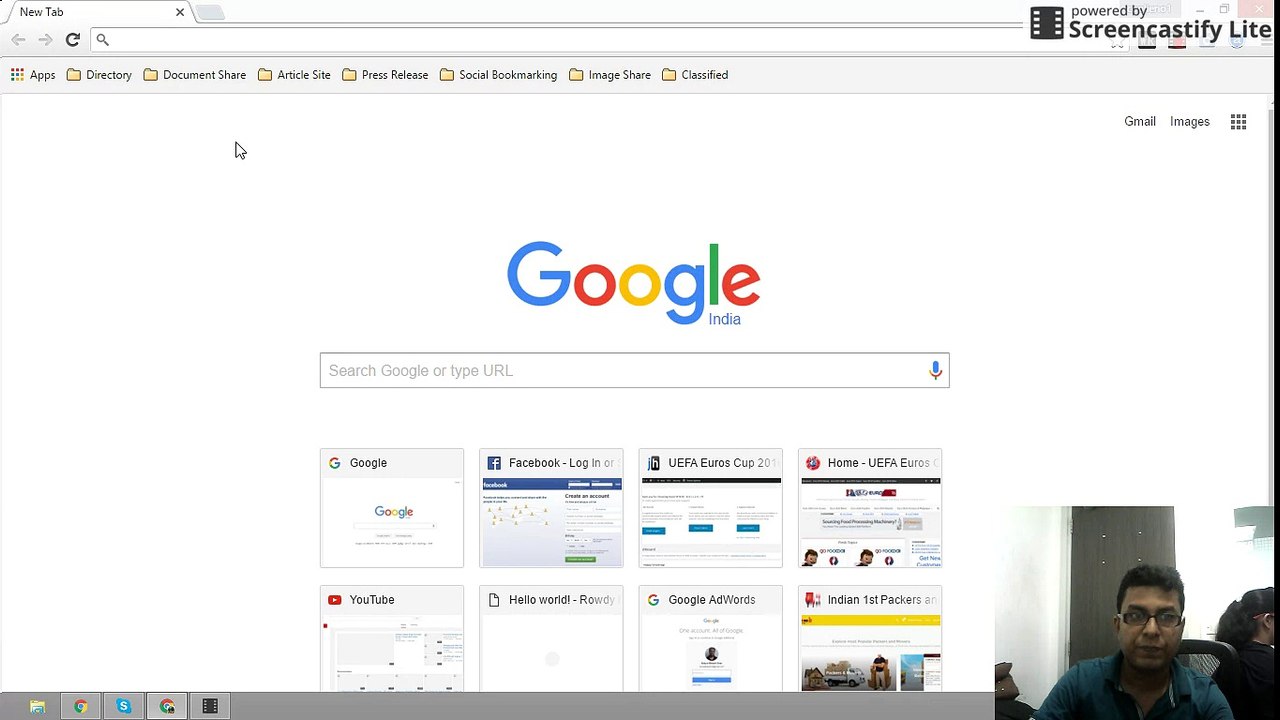Open the Home - UEFA Euros tile
The width and height of the screenshot is (1280, 720).
[x=870, y=508]
